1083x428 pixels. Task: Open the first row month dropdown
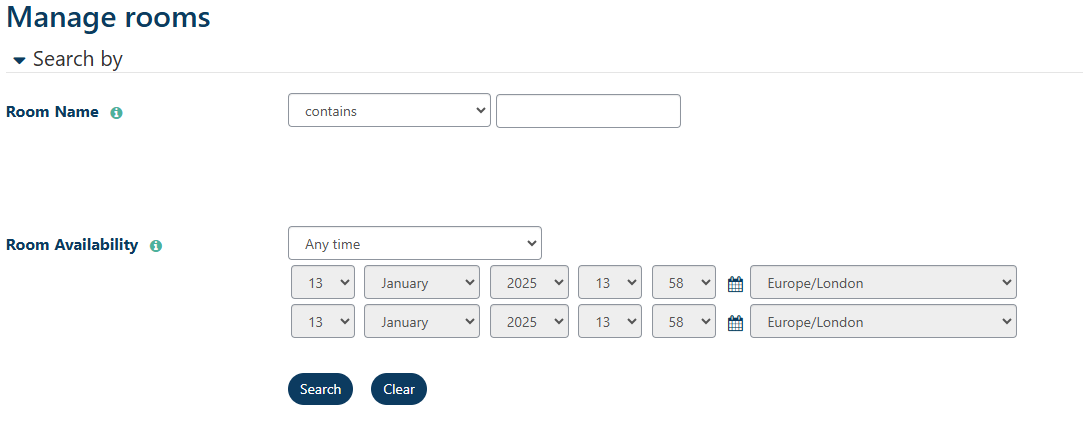[421, 283]
